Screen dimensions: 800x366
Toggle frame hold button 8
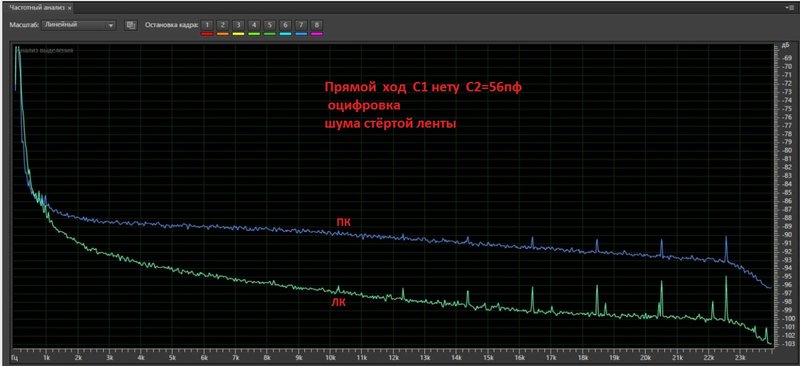coord(317,25)
